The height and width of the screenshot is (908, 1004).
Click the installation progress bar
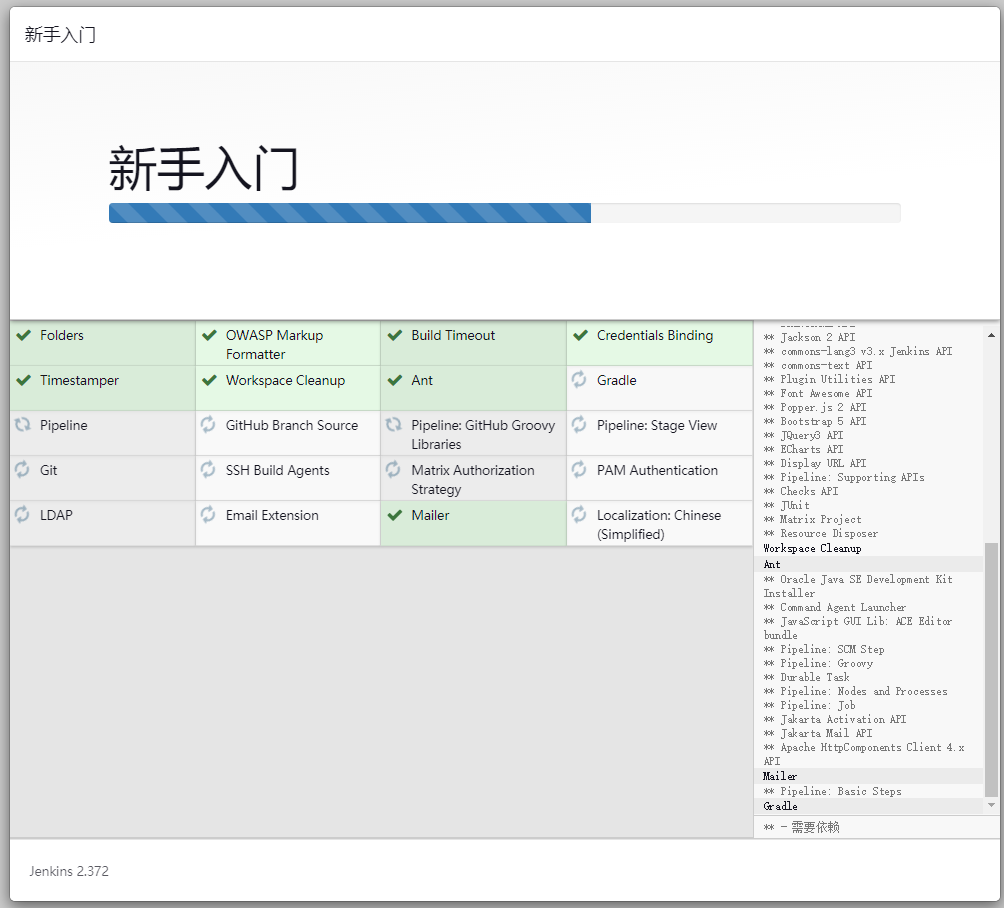pos(504,213)
